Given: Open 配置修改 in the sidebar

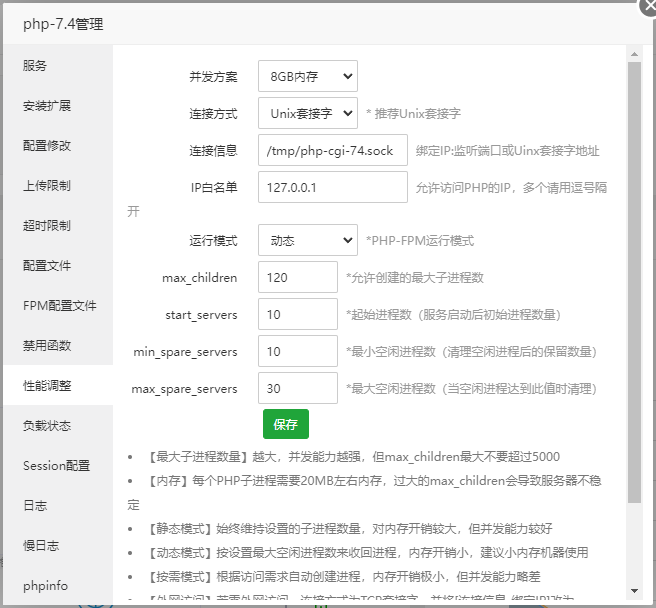Looking at the screenshot, I should point(47,146).
